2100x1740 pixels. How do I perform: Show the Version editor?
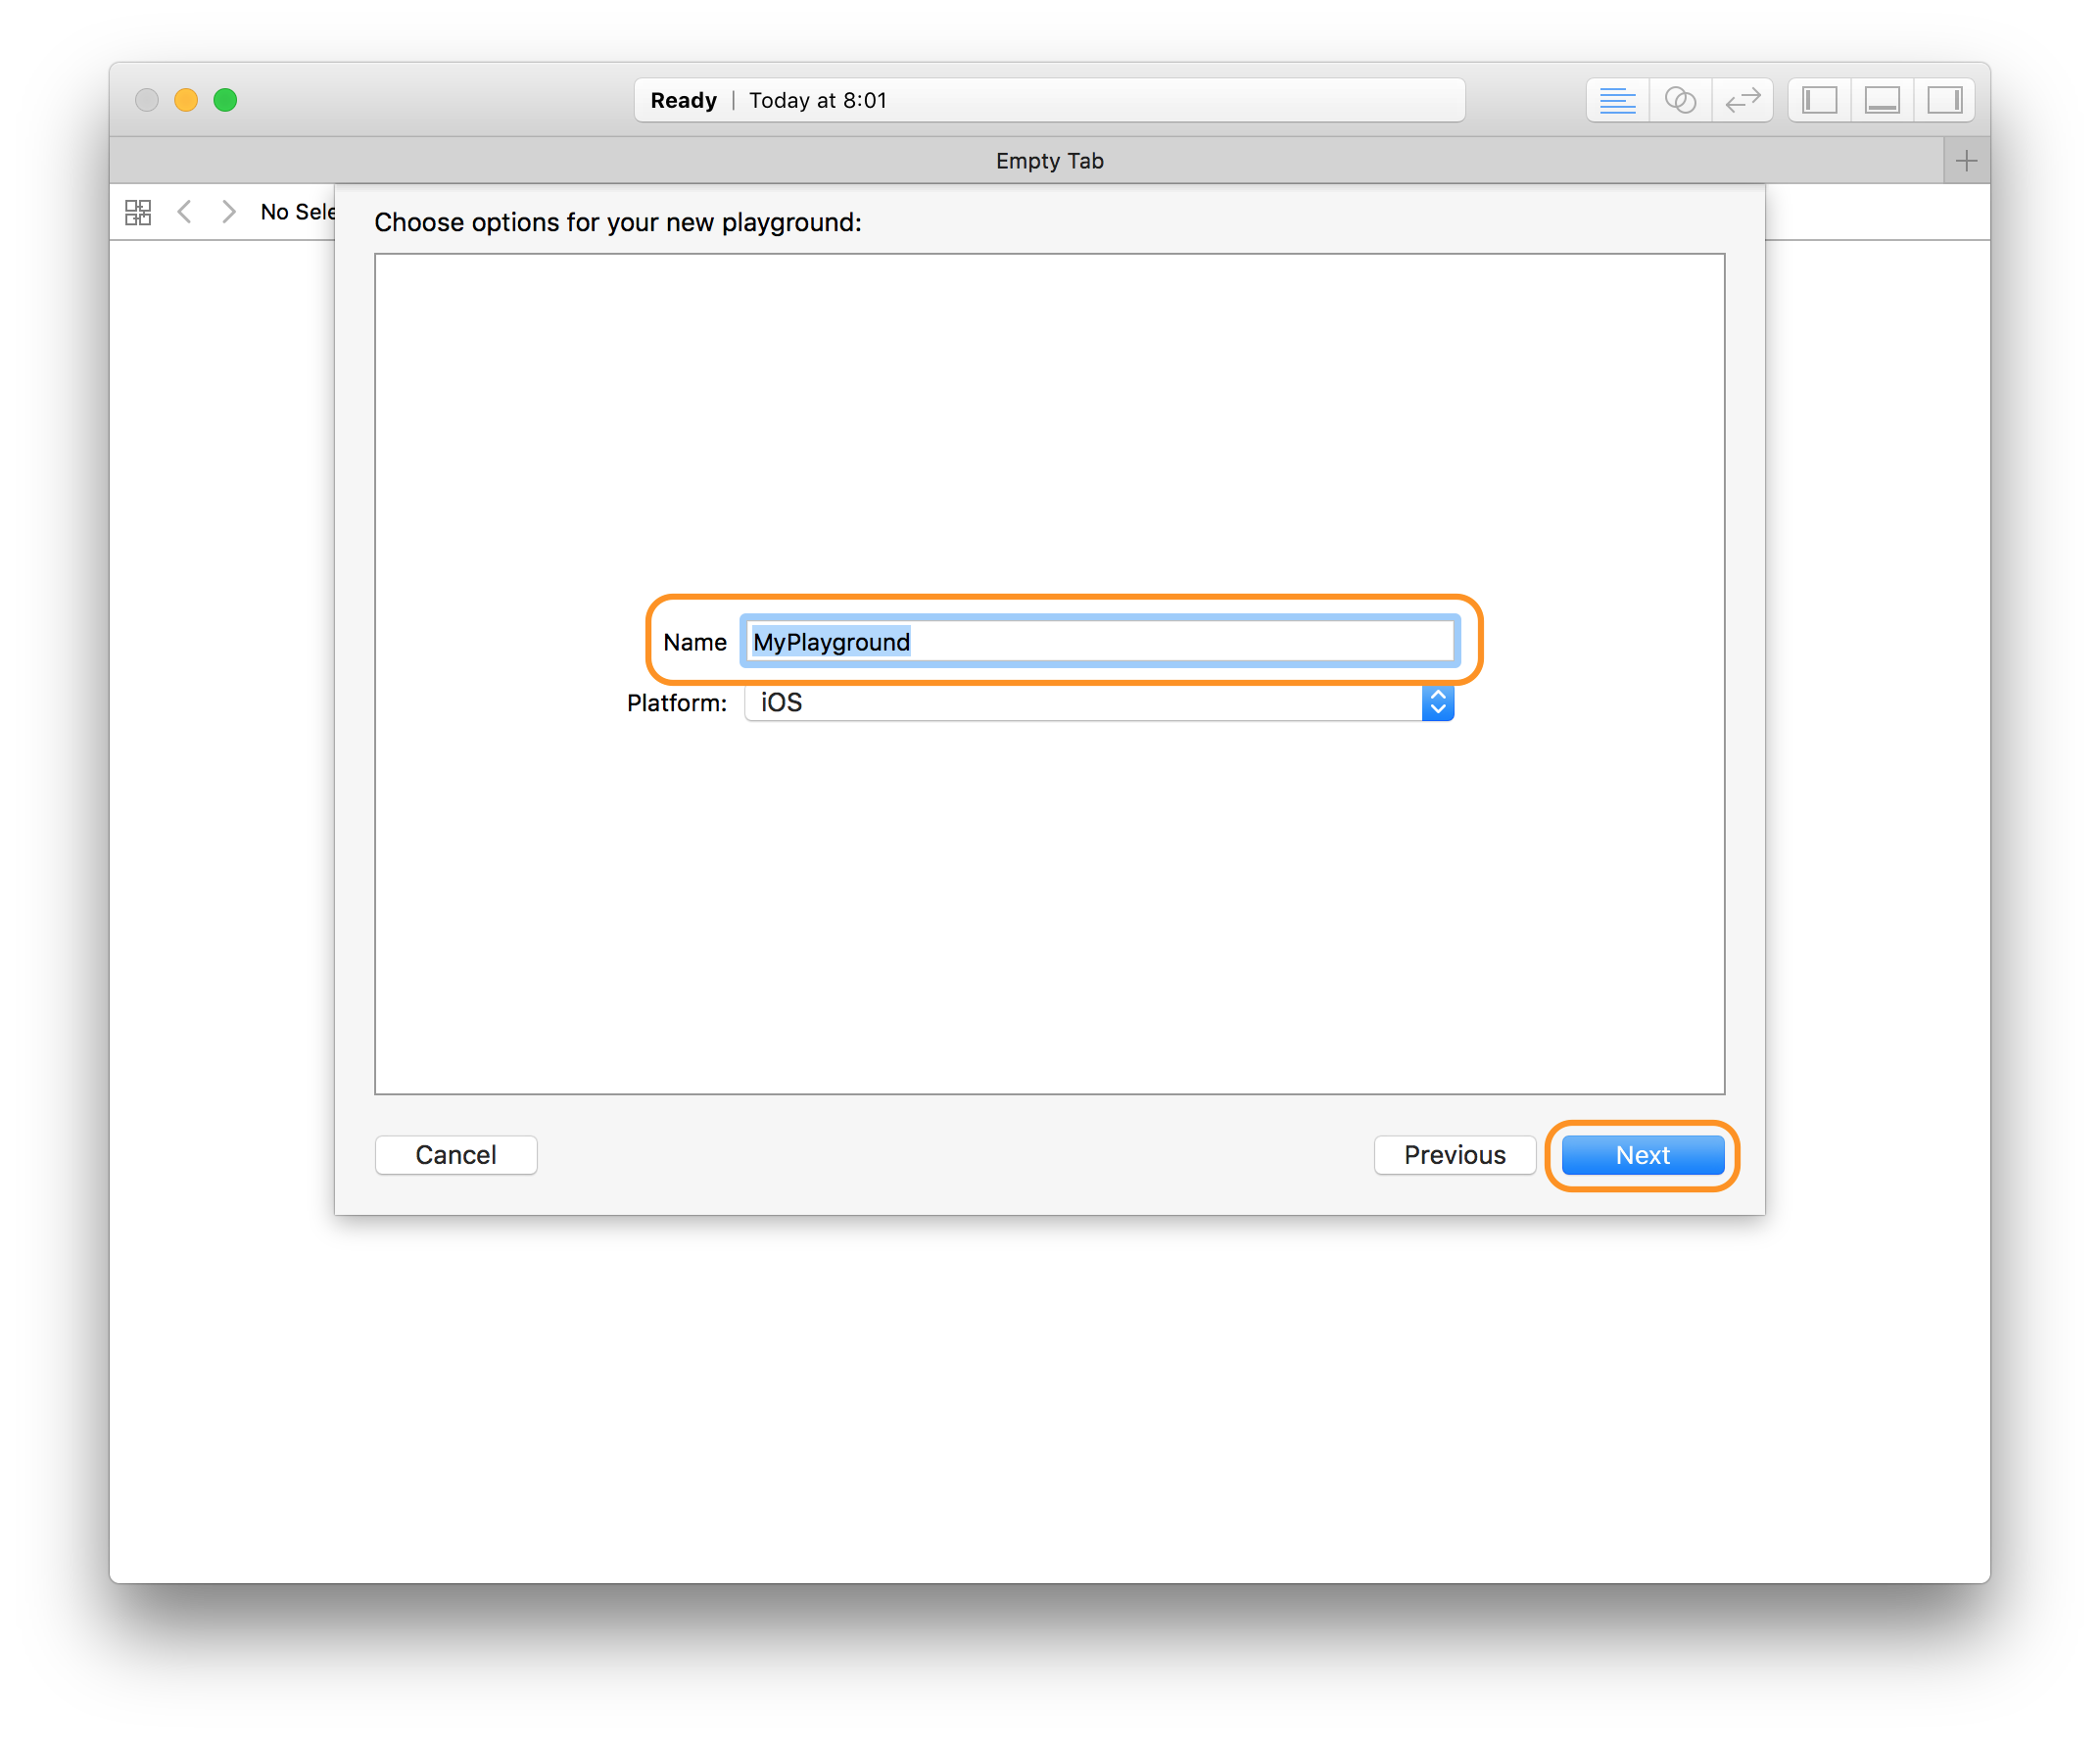pos(1742,100)
